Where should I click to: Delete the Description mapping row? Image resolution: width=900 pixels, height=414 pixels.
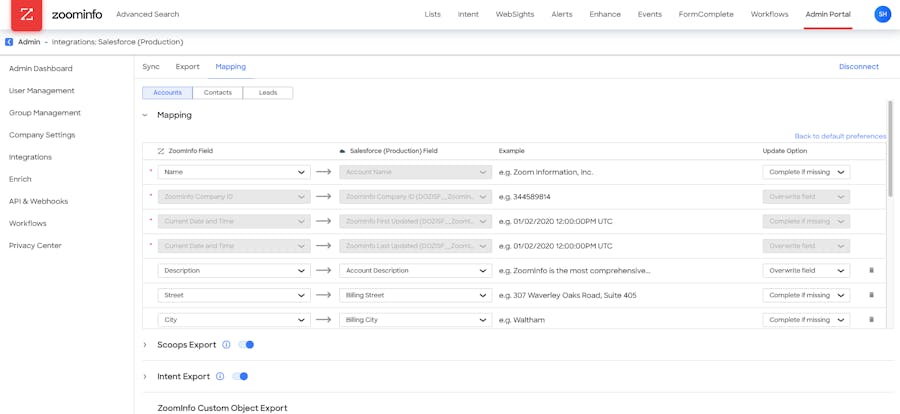871,271
